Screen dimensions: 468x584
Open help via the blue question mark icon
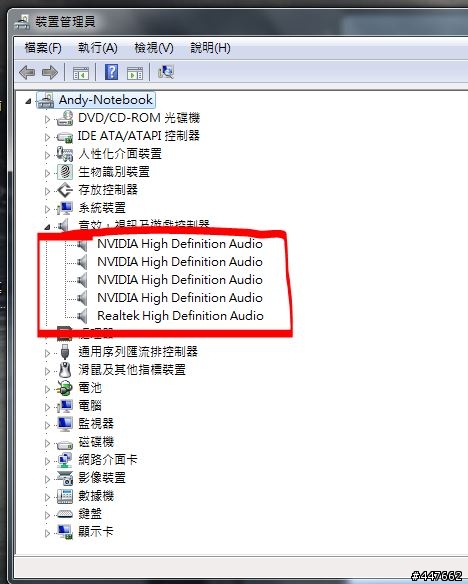tap(111, 72)
